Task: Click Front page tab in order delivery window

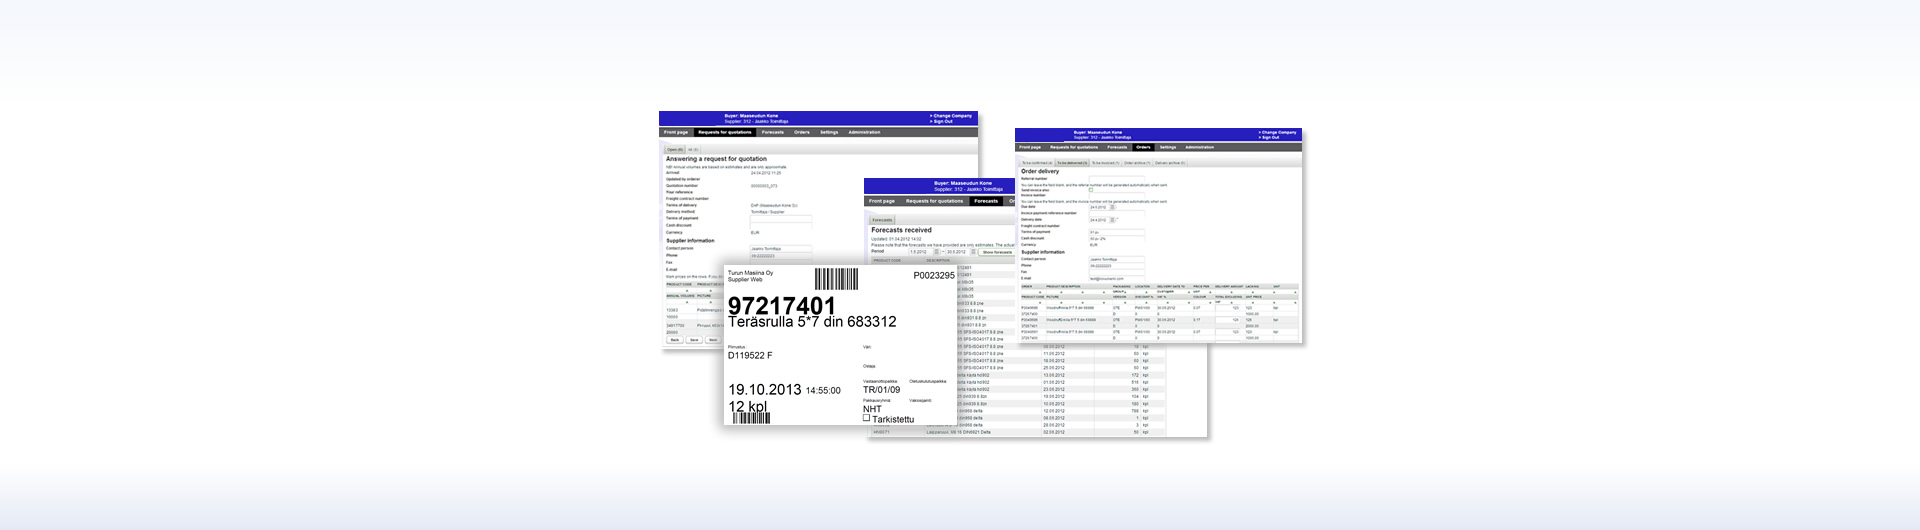Action: click(1030, 147)
